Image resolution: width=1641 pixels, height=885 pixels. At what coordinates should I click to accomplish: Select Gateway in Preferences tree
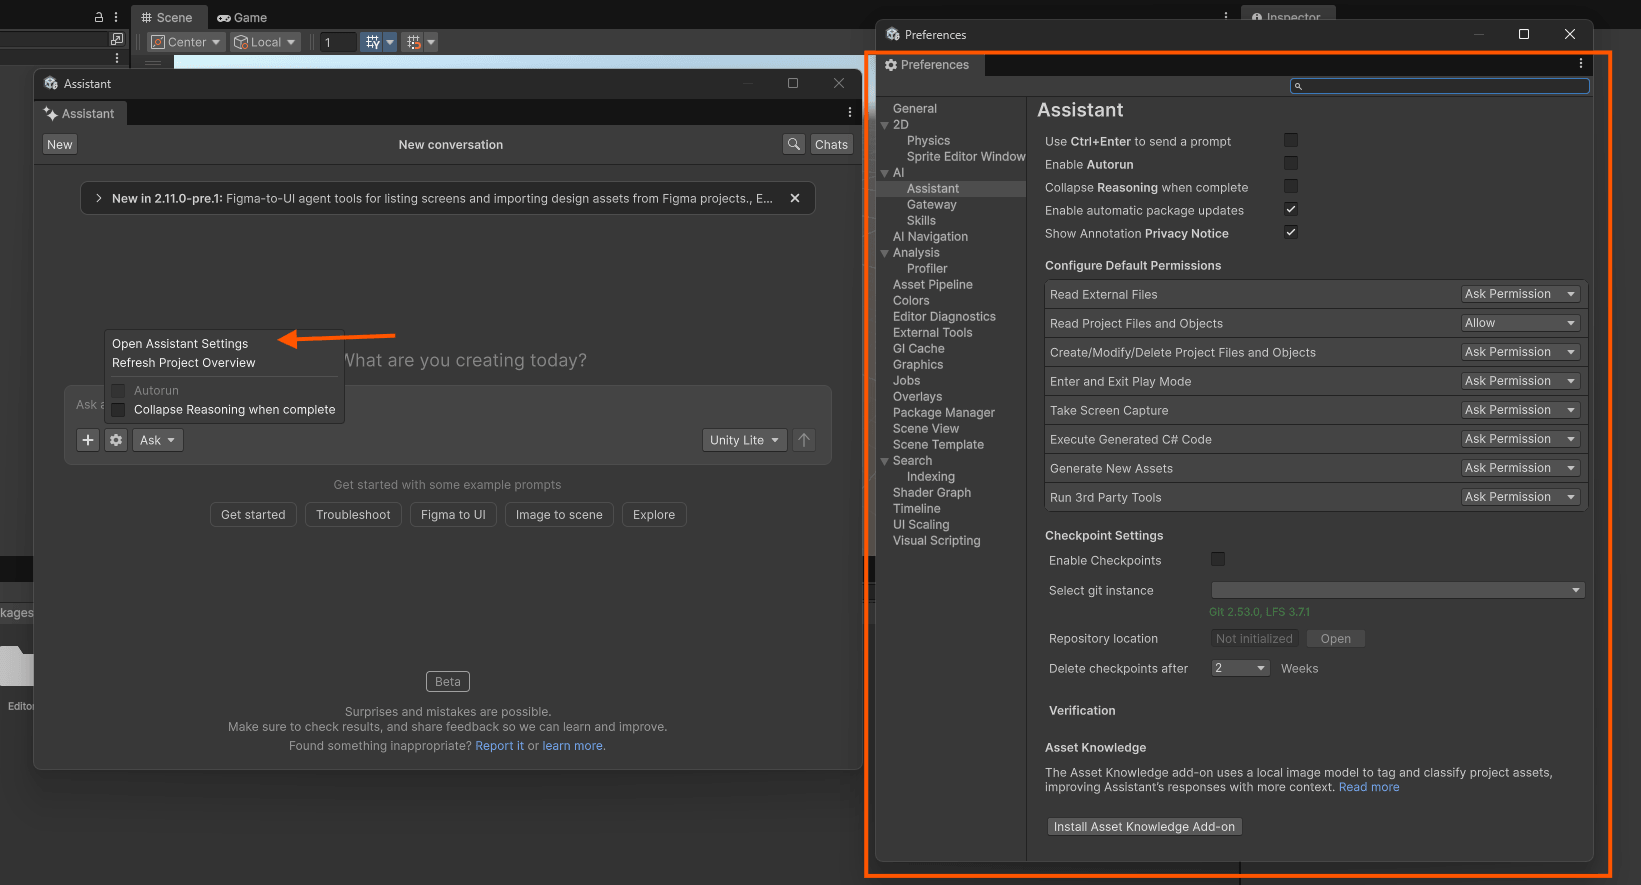(x=932, y=205)
